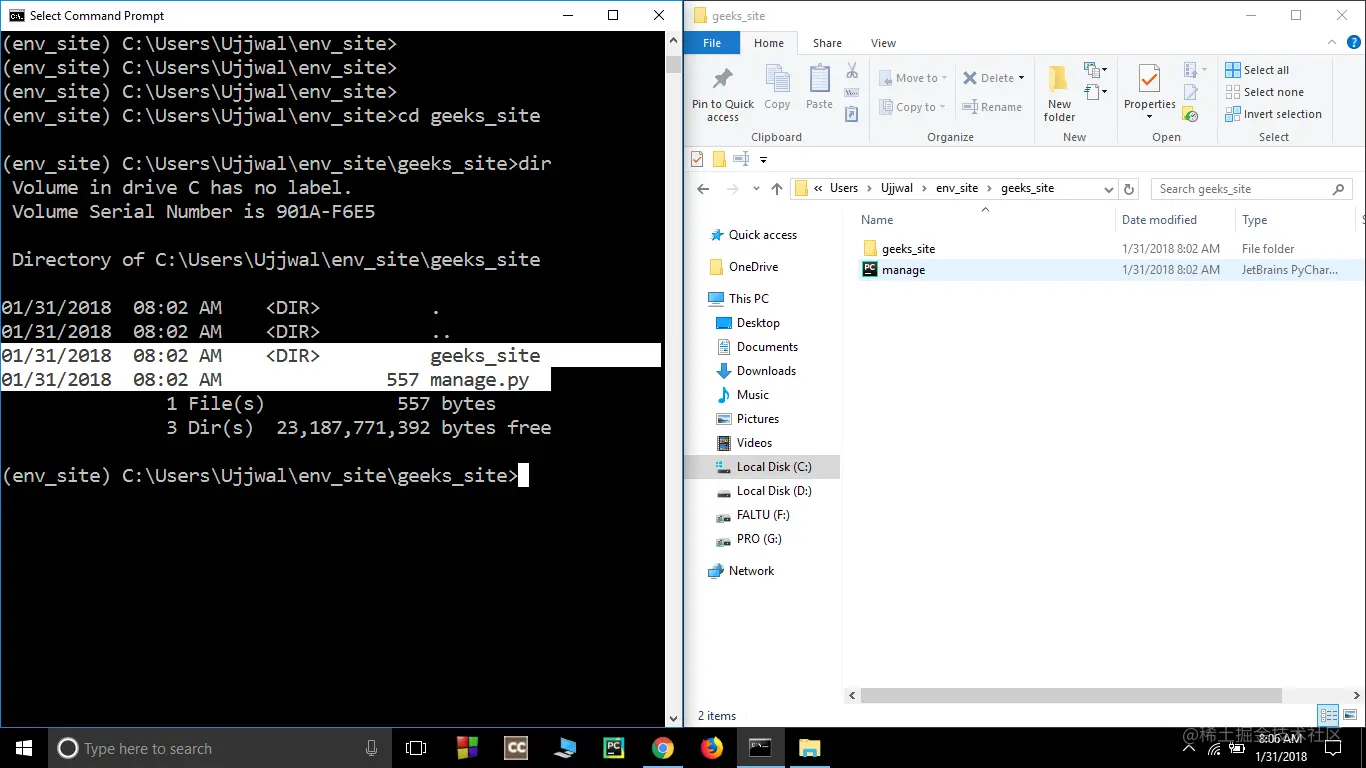Click the History icon in Open group
Image resolution: width=1366 pixels, height=768 pixels.
coord(1190,114)
